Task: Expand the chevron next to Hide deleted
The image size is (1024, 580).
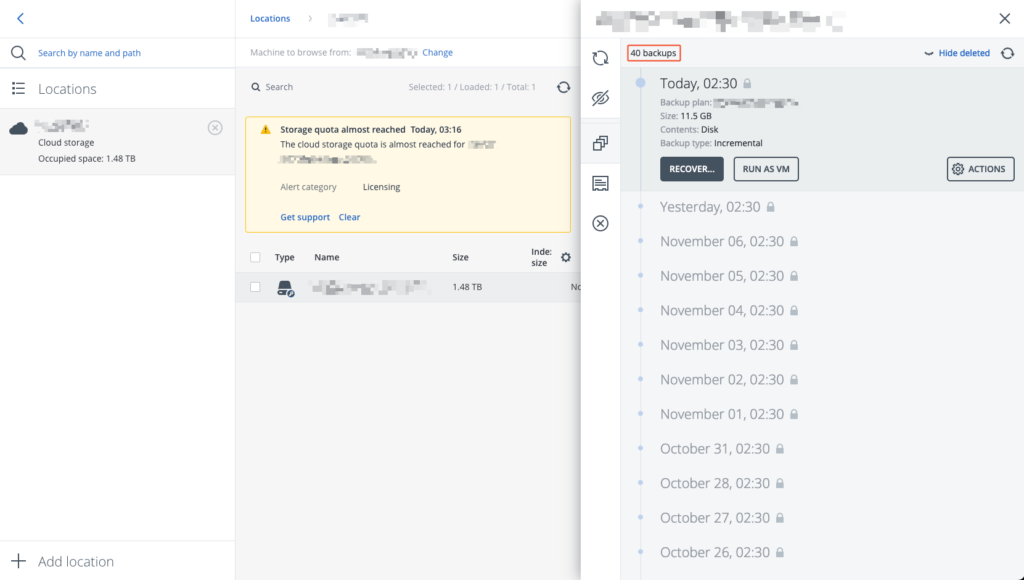Action: point(928,53)
